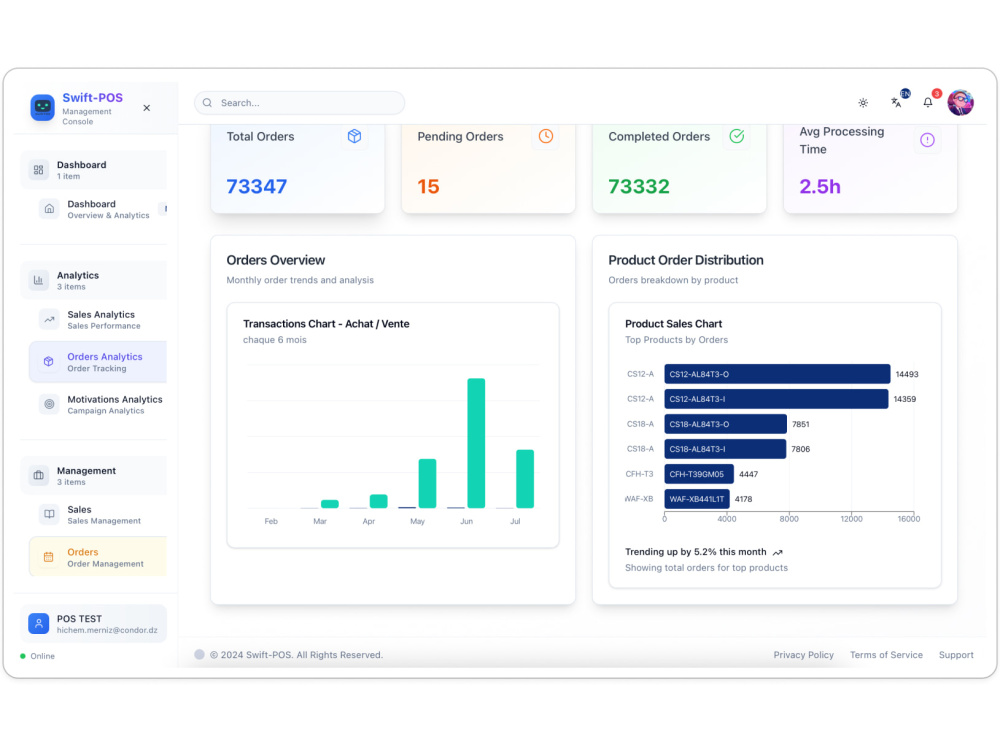This screenshot has height=750, width=1000.
Task: Click the footer circle icon beside copyright
Action: pyautogui.click(x=200, y=654)
